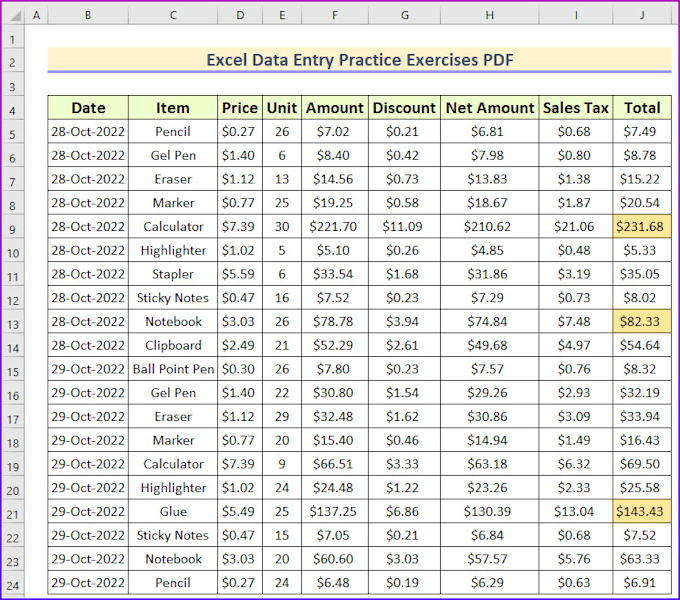This screenshot has height=600, width=680.
Task: Click the 'Discount' header cell
Action: 404,108
